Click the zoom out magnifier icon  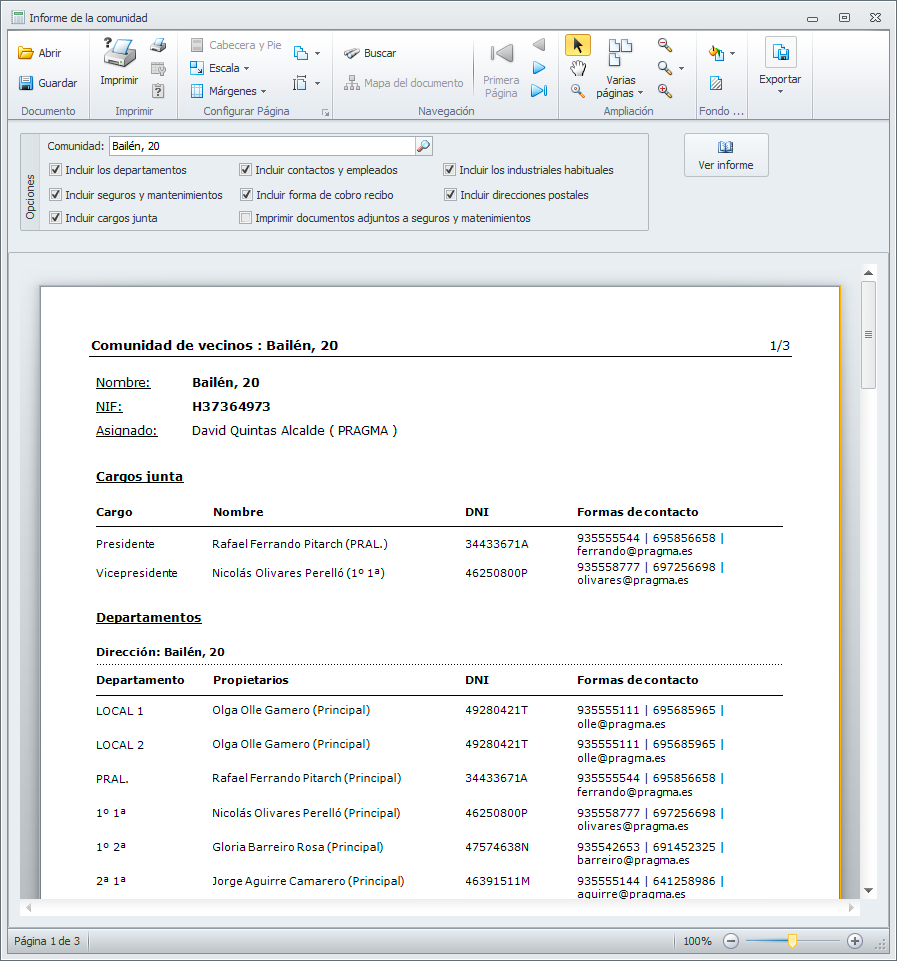[x=665, y=45]
